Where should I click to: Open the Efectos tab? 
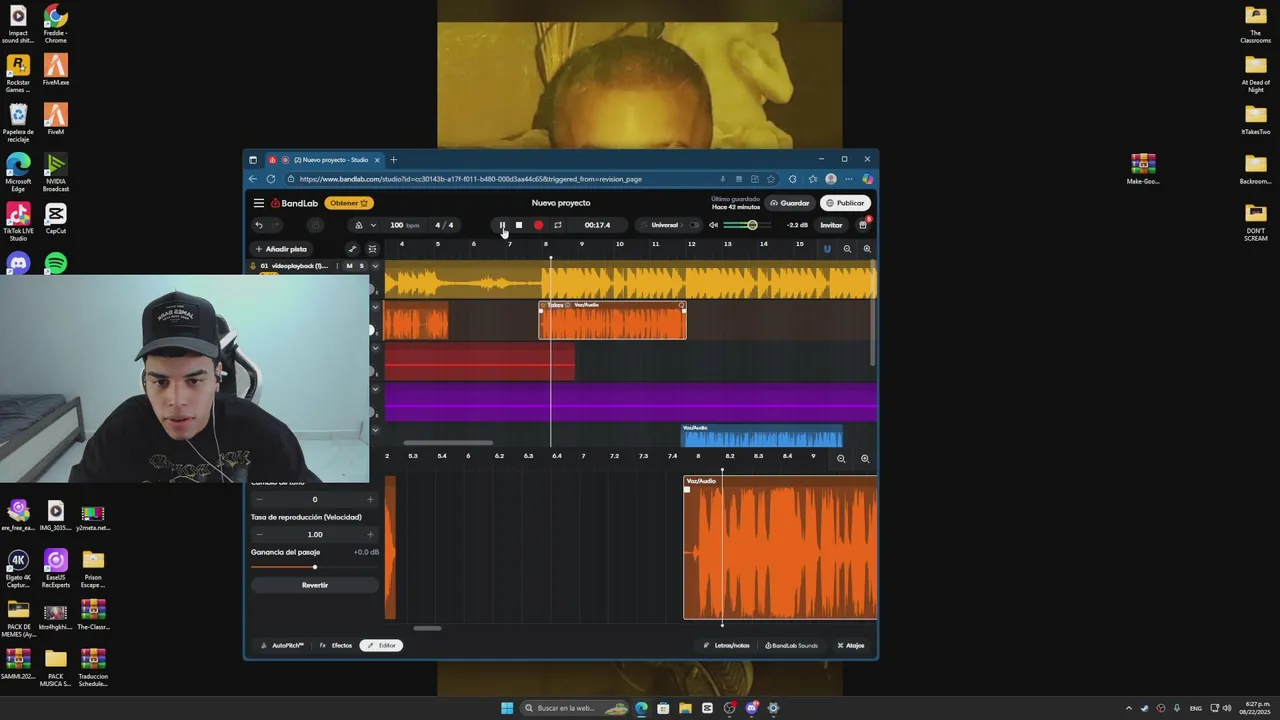click(x=336, y=645)
